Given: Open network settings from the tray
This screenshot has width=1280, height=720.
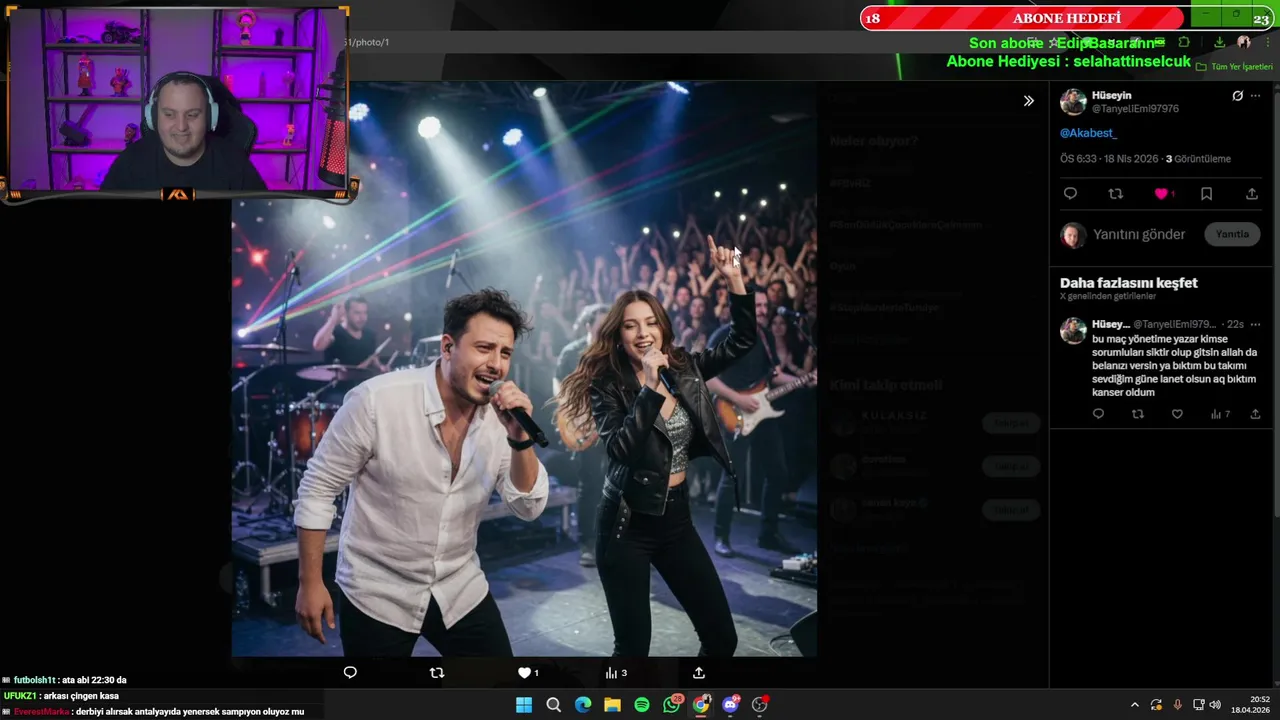Looking at the screenshot, I should (1198, 705).
